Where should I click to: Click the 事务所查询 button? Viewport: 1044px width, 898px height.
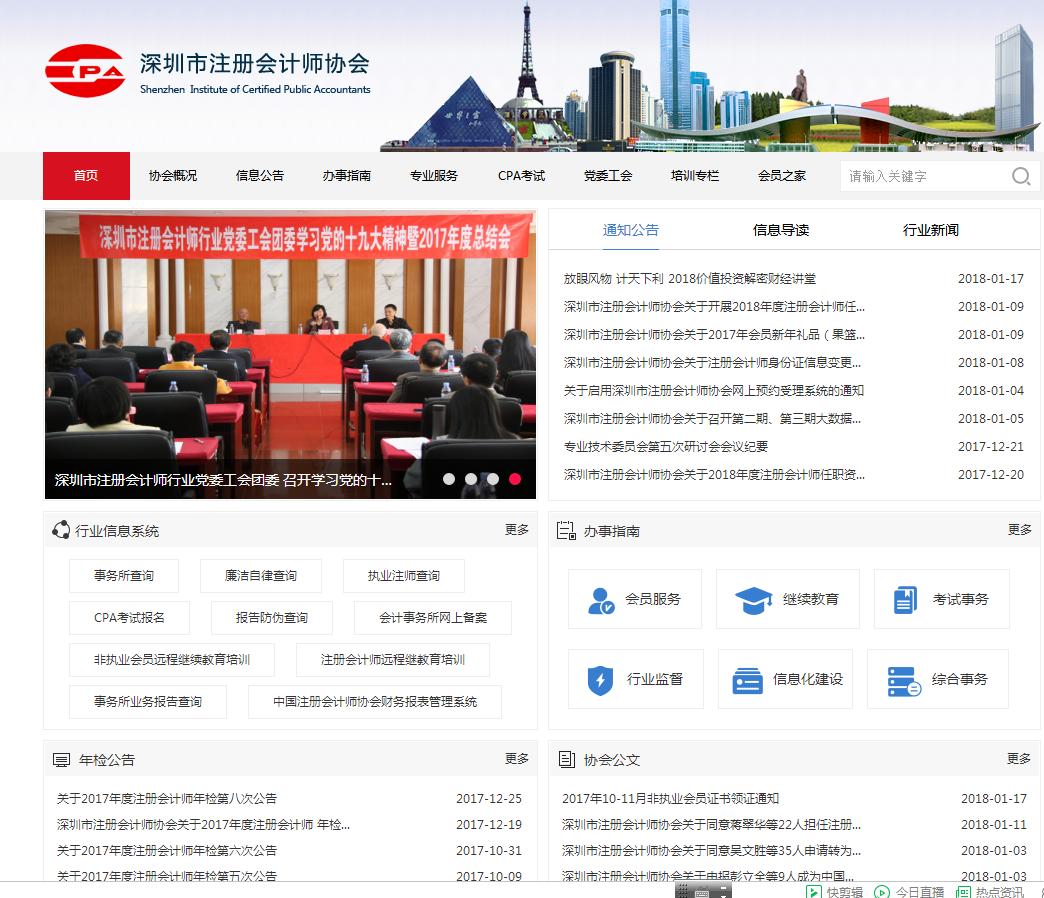coord(124,576)
